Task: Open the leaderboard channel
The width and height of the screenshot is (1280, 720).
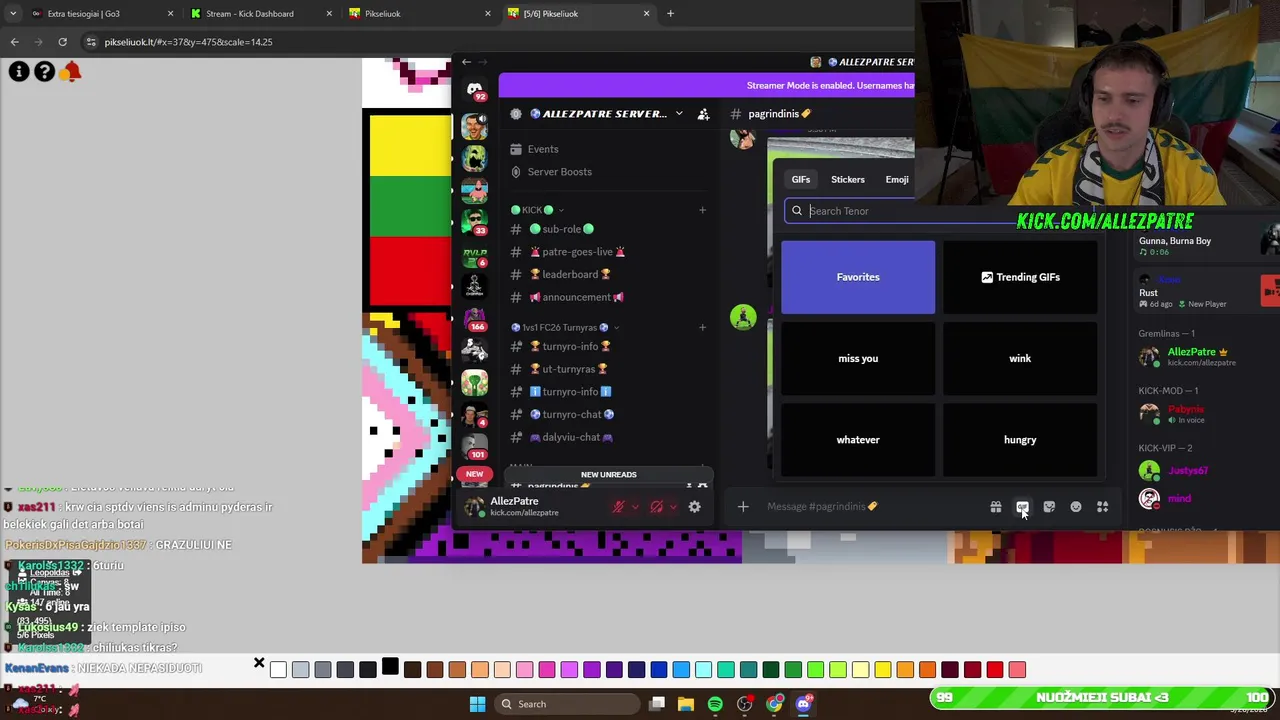Action: (x=570, y=274)
